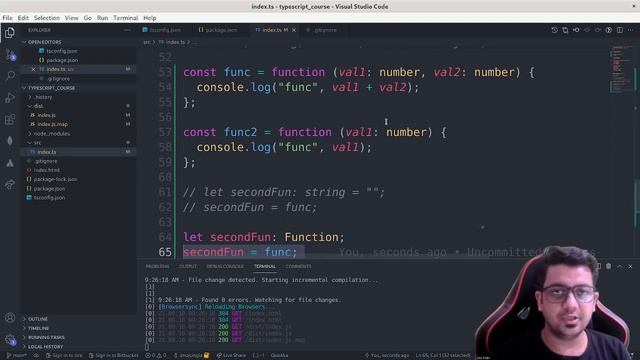Expand the RUNNING TASKS section
Screen dimensions: 640x360
(x=79, y=338)
